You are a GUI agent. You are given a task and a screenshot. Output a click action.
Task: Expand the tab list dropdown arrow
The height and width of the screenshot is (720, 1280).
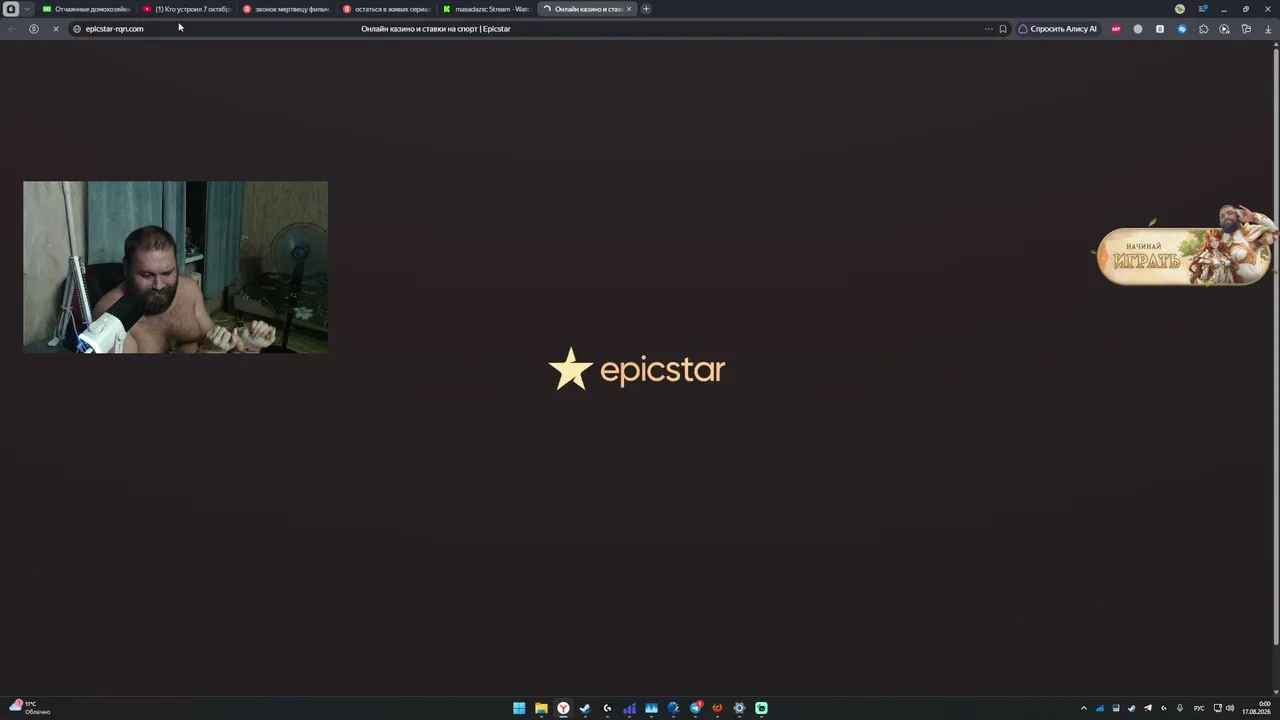tap(26, 9)
